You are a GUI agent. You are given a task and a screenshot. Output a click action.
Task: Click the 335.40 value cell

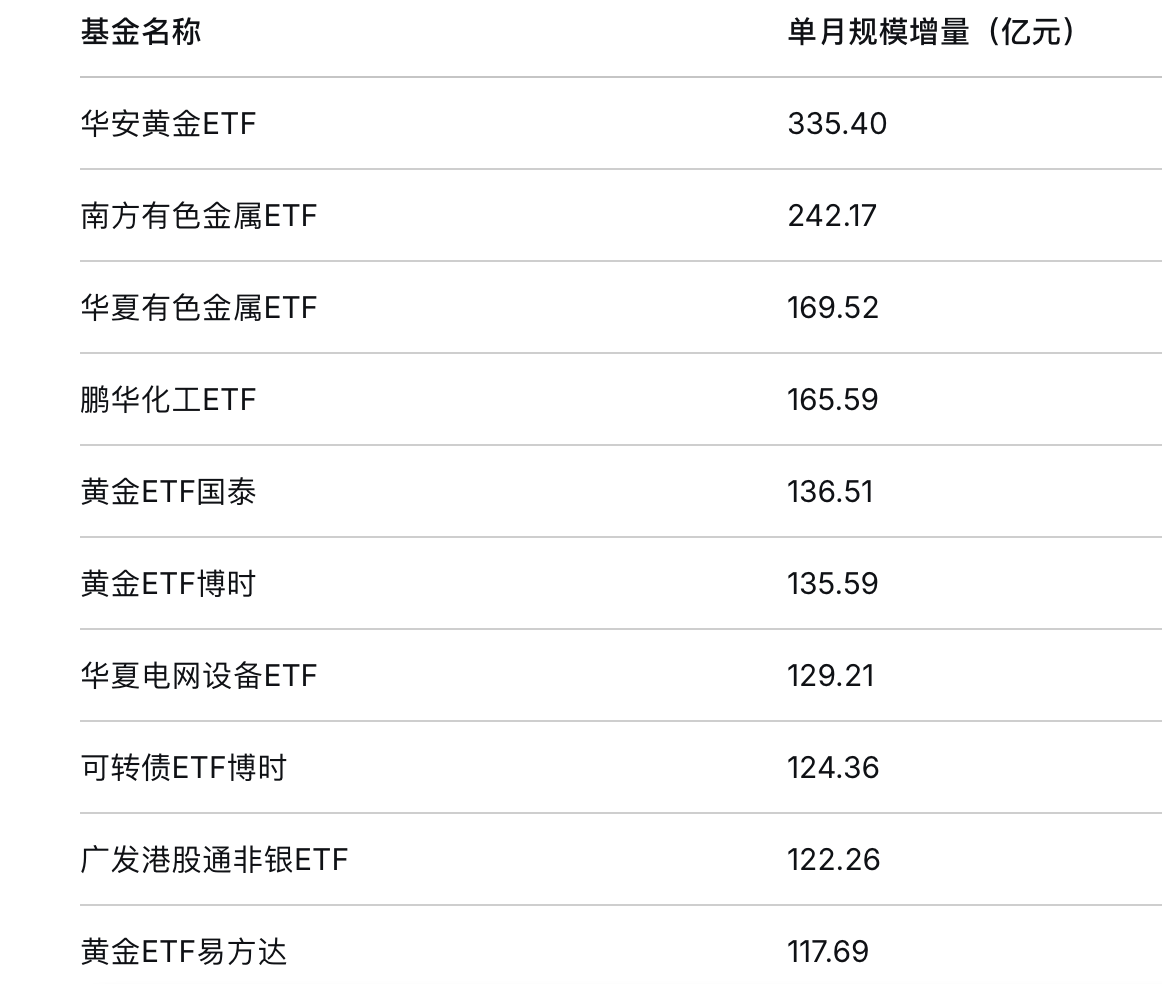coord(837,124)
